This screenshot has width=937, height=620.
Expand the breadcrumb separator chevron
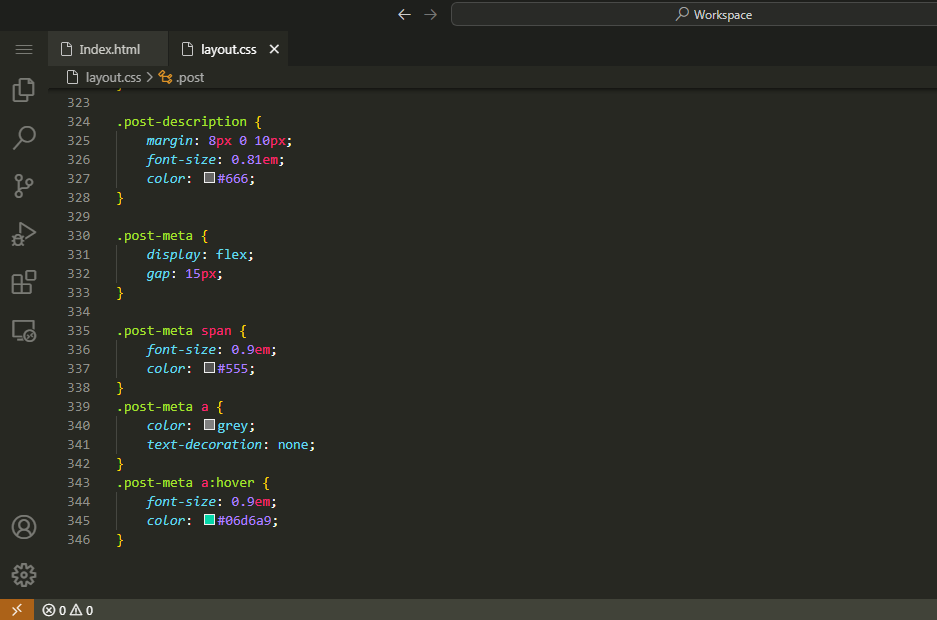click(x=150, y=77)
